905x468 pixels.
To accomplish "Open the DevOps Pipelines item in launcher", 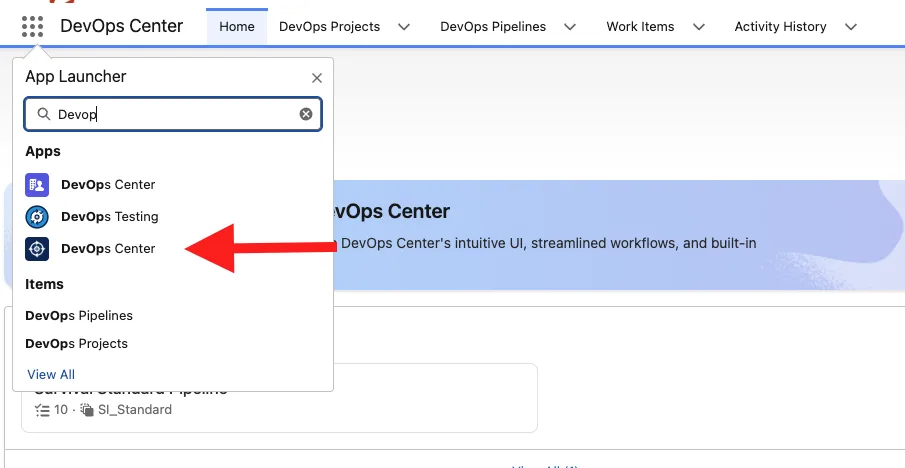I will [79, 316].
